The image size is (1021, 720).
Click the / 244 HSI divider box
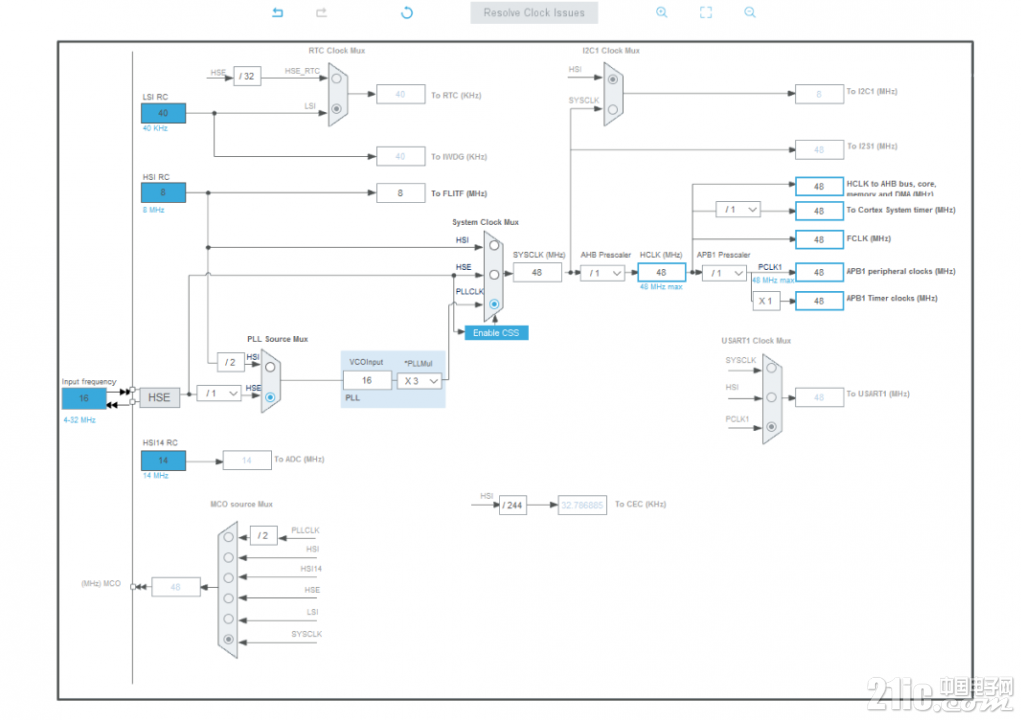point(513,505)
